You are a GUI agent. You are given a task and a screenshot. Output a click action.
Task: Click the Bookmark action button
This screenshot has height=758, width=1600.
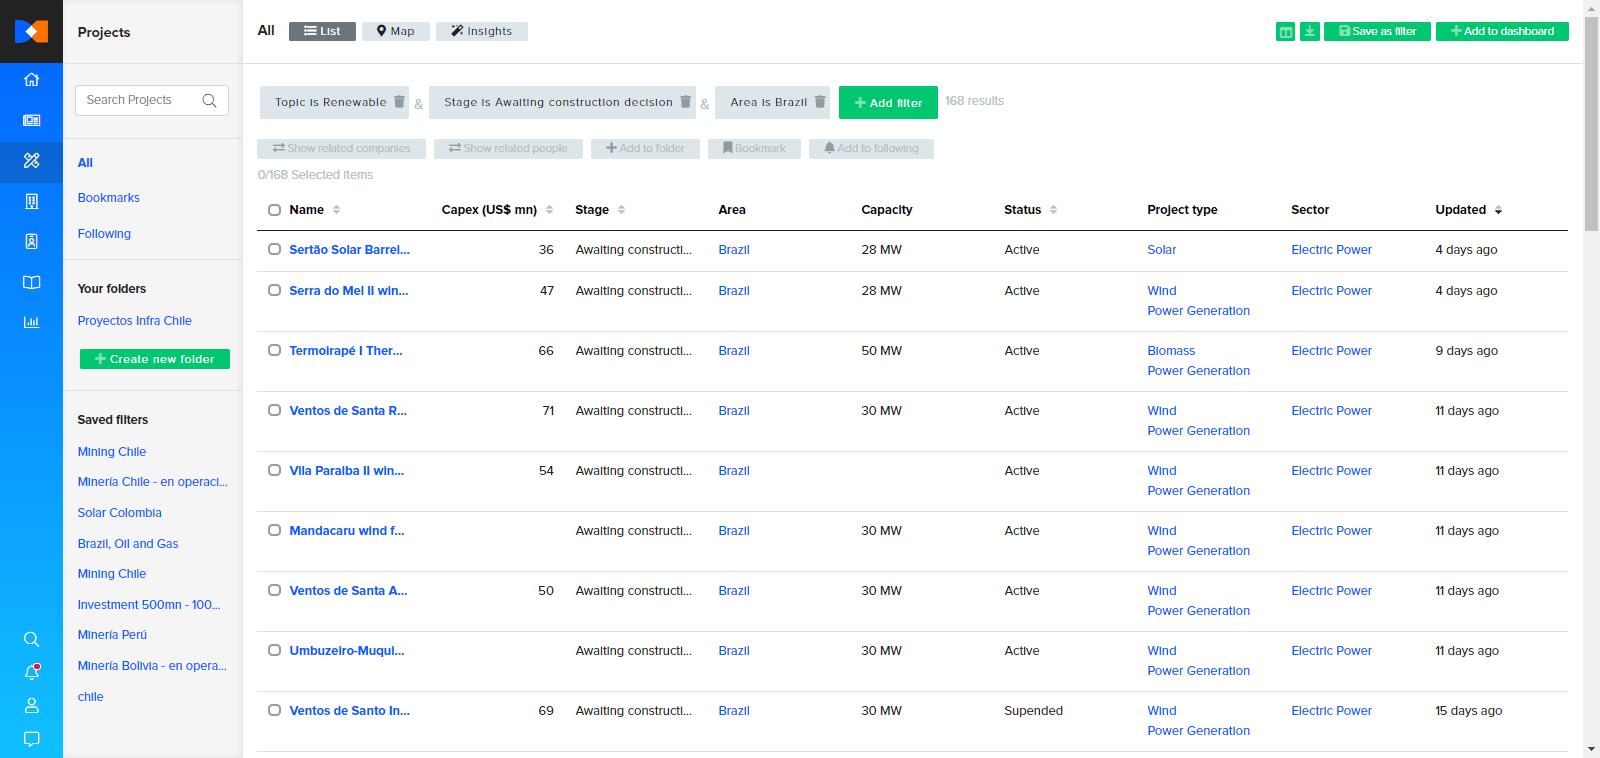coord(754,149)
